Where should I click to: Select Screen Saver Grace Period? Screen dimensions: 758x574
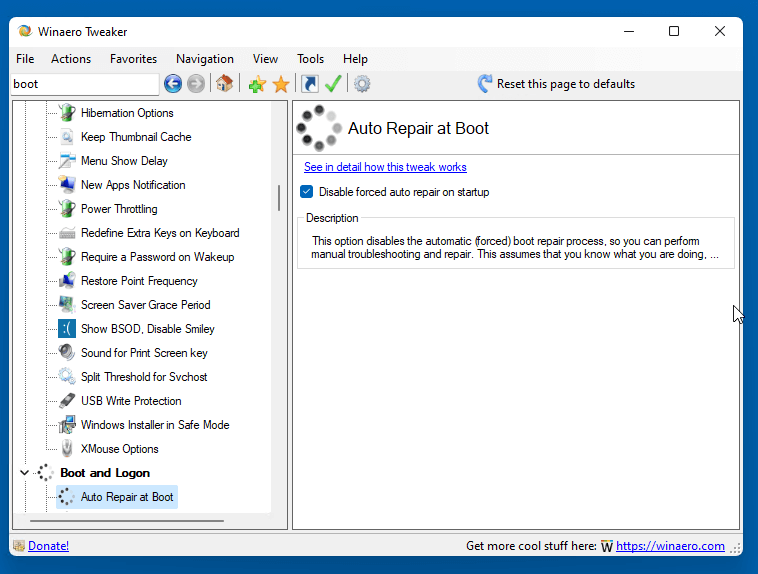coord(146,305)
